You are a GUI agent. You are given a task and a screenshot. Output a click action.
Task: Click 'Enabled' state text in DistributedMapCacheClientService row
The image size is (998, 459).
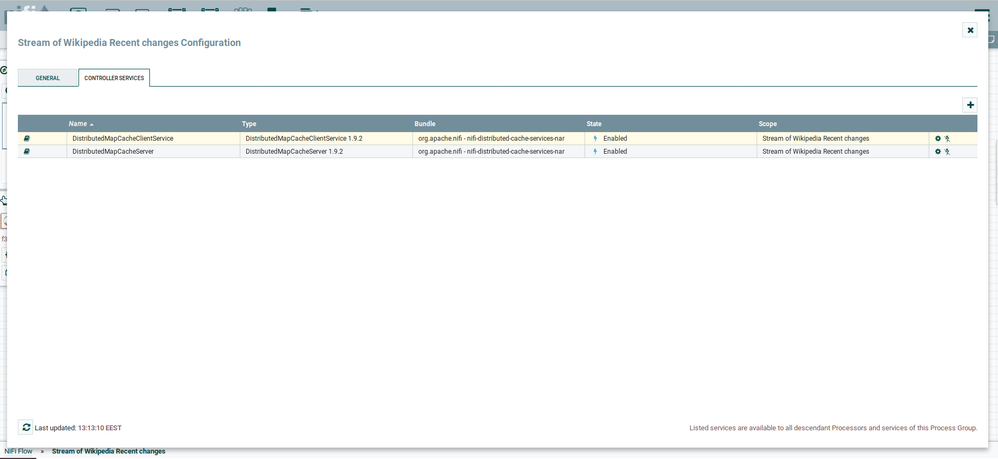pos(615,138)
